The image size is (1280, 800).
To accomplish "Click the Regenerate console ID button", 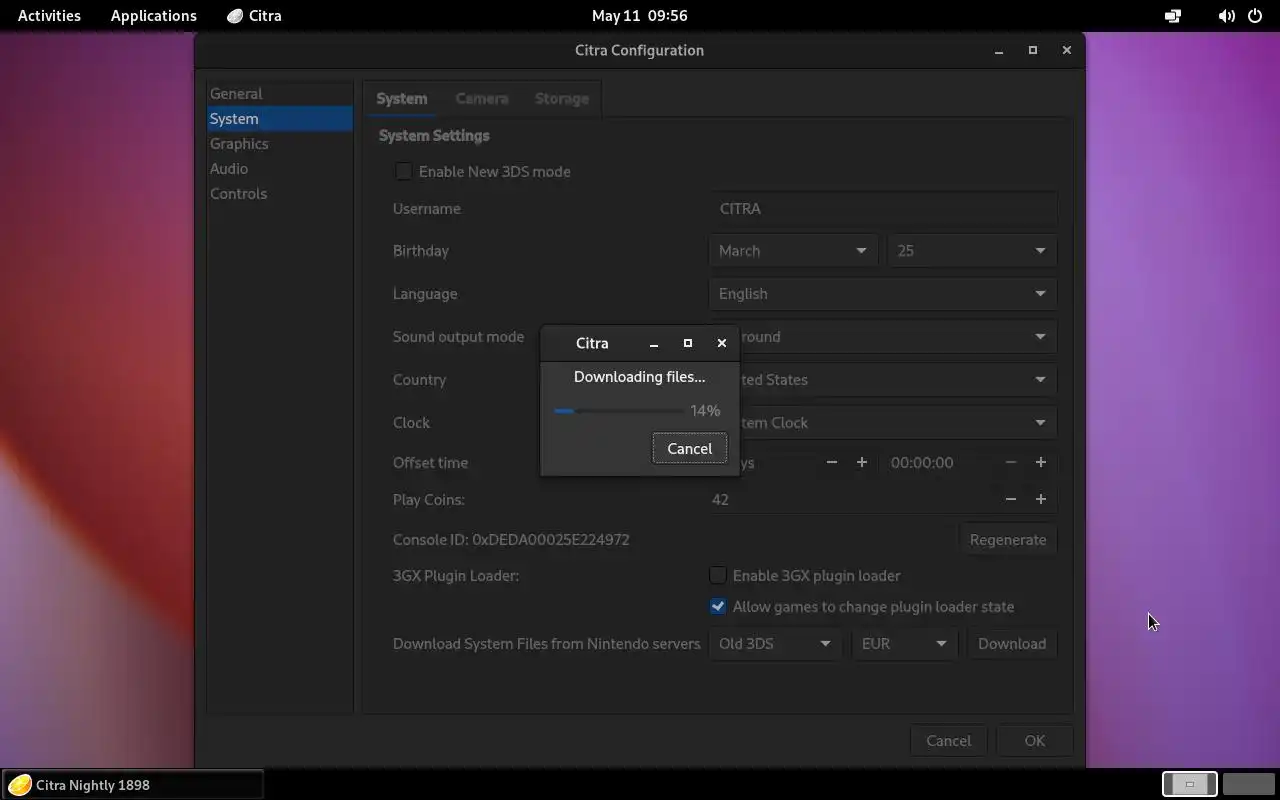I will pyautogui.click(x=1008, y=539).
